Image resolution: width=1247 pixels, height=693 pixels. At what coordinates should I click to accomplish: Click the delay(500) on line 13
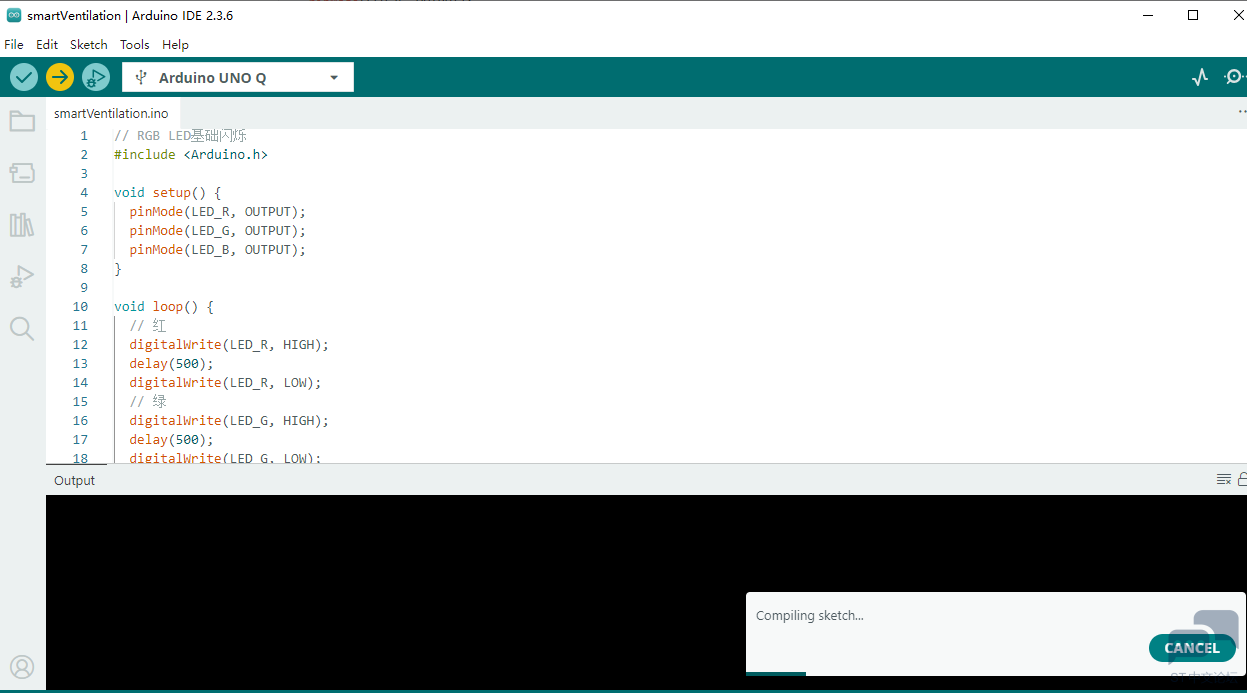(172, 364)
